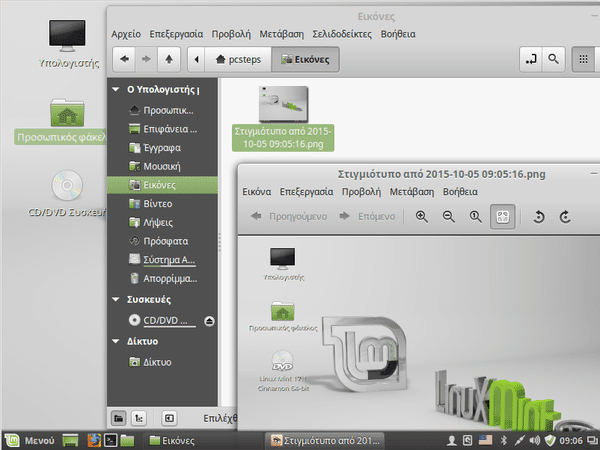Image resolution: width=600 pixels, height=450 pixels.
Task: Open Επιφάνεια desktop in sidebar
Action: pos(162,129)
